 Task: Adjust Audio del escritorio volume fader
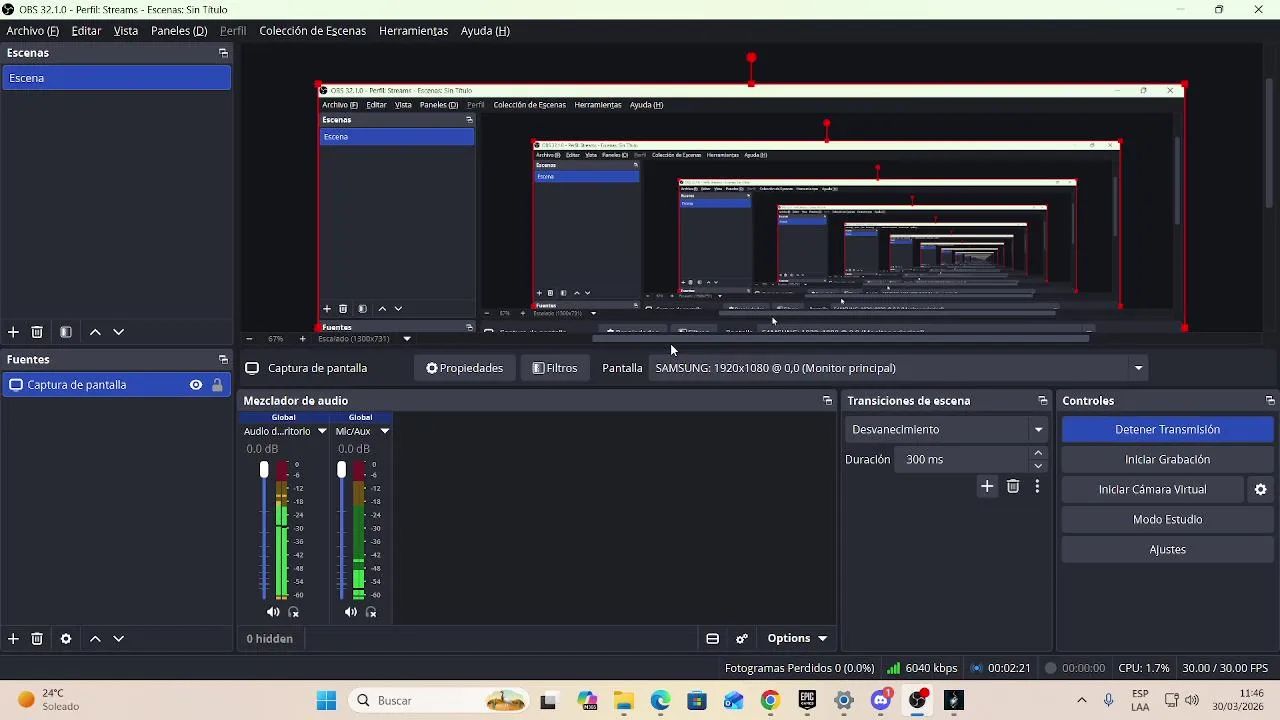coord(264,470)
